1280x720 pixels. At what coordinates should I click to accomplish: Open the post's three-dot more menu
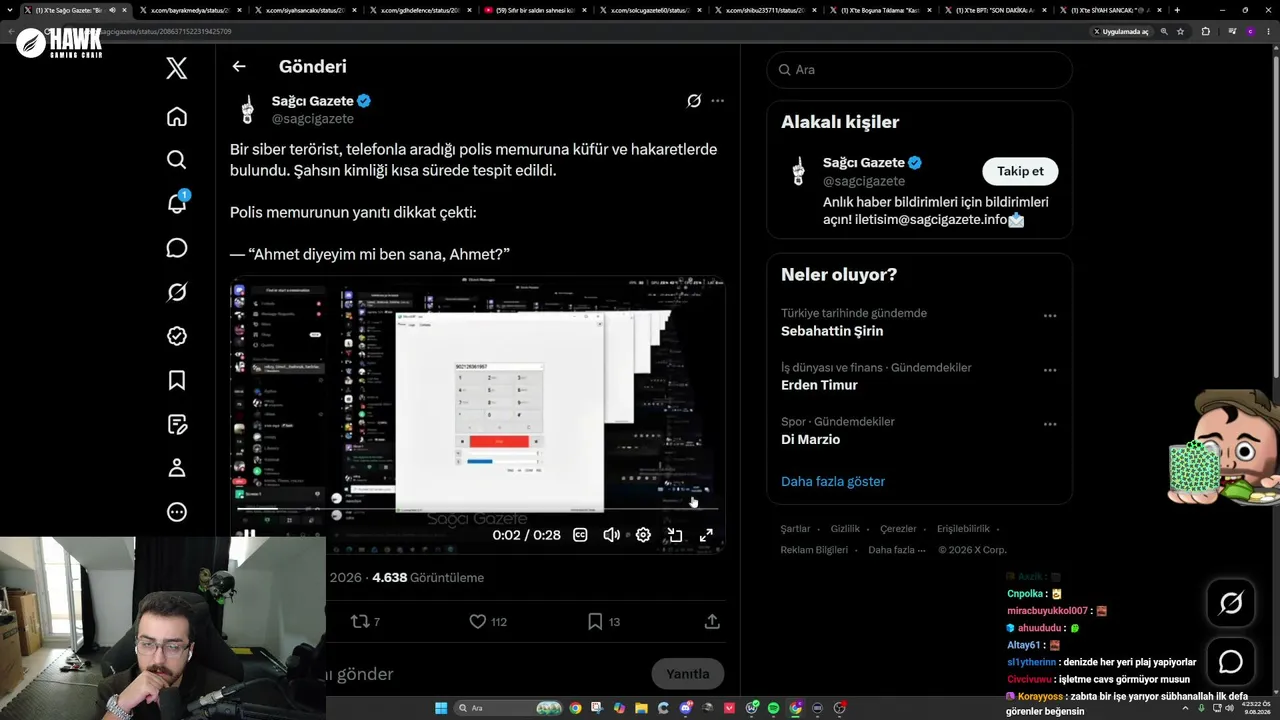tap(717, 101)
